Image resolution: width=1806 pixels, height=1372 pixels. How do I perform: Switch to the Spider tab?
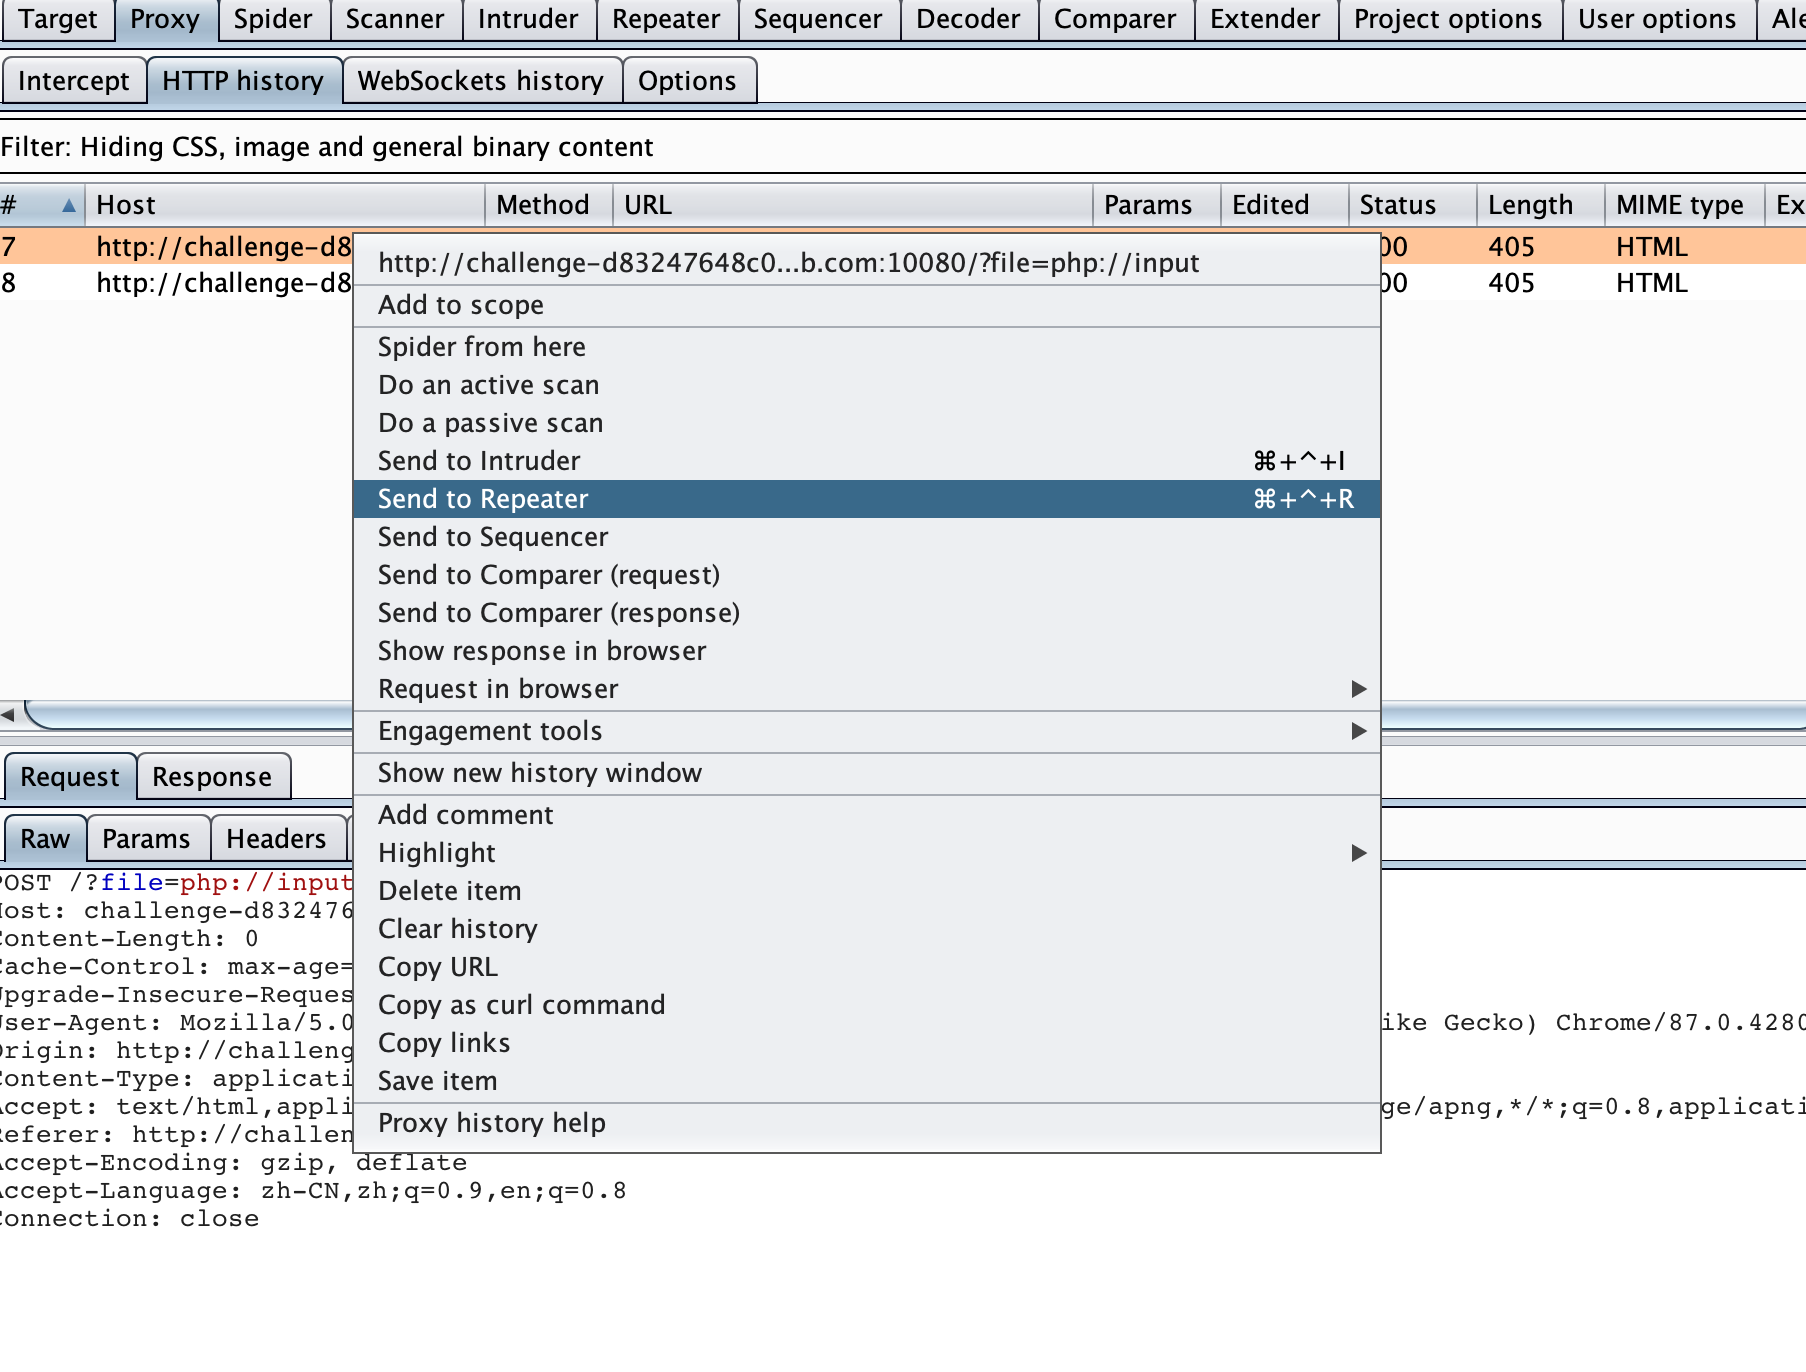[x=272, y=19]
